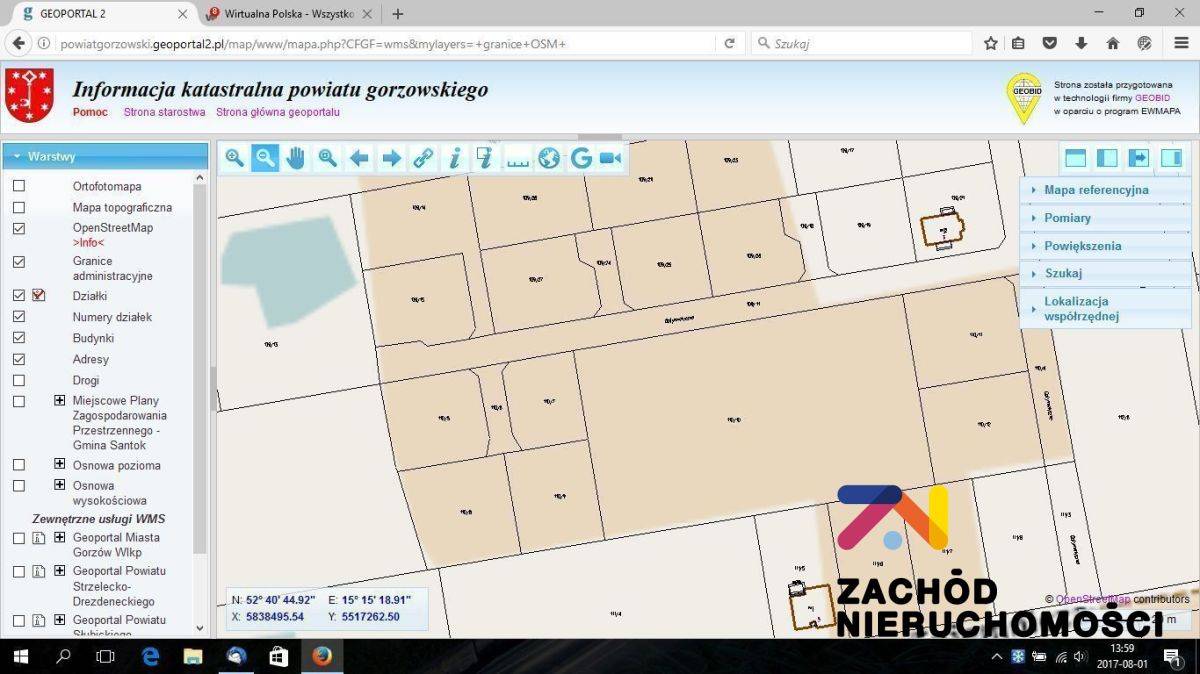Click the Firefox Szukaj search field
Viewport: 1200px width, 674px height.
point(860,44)
